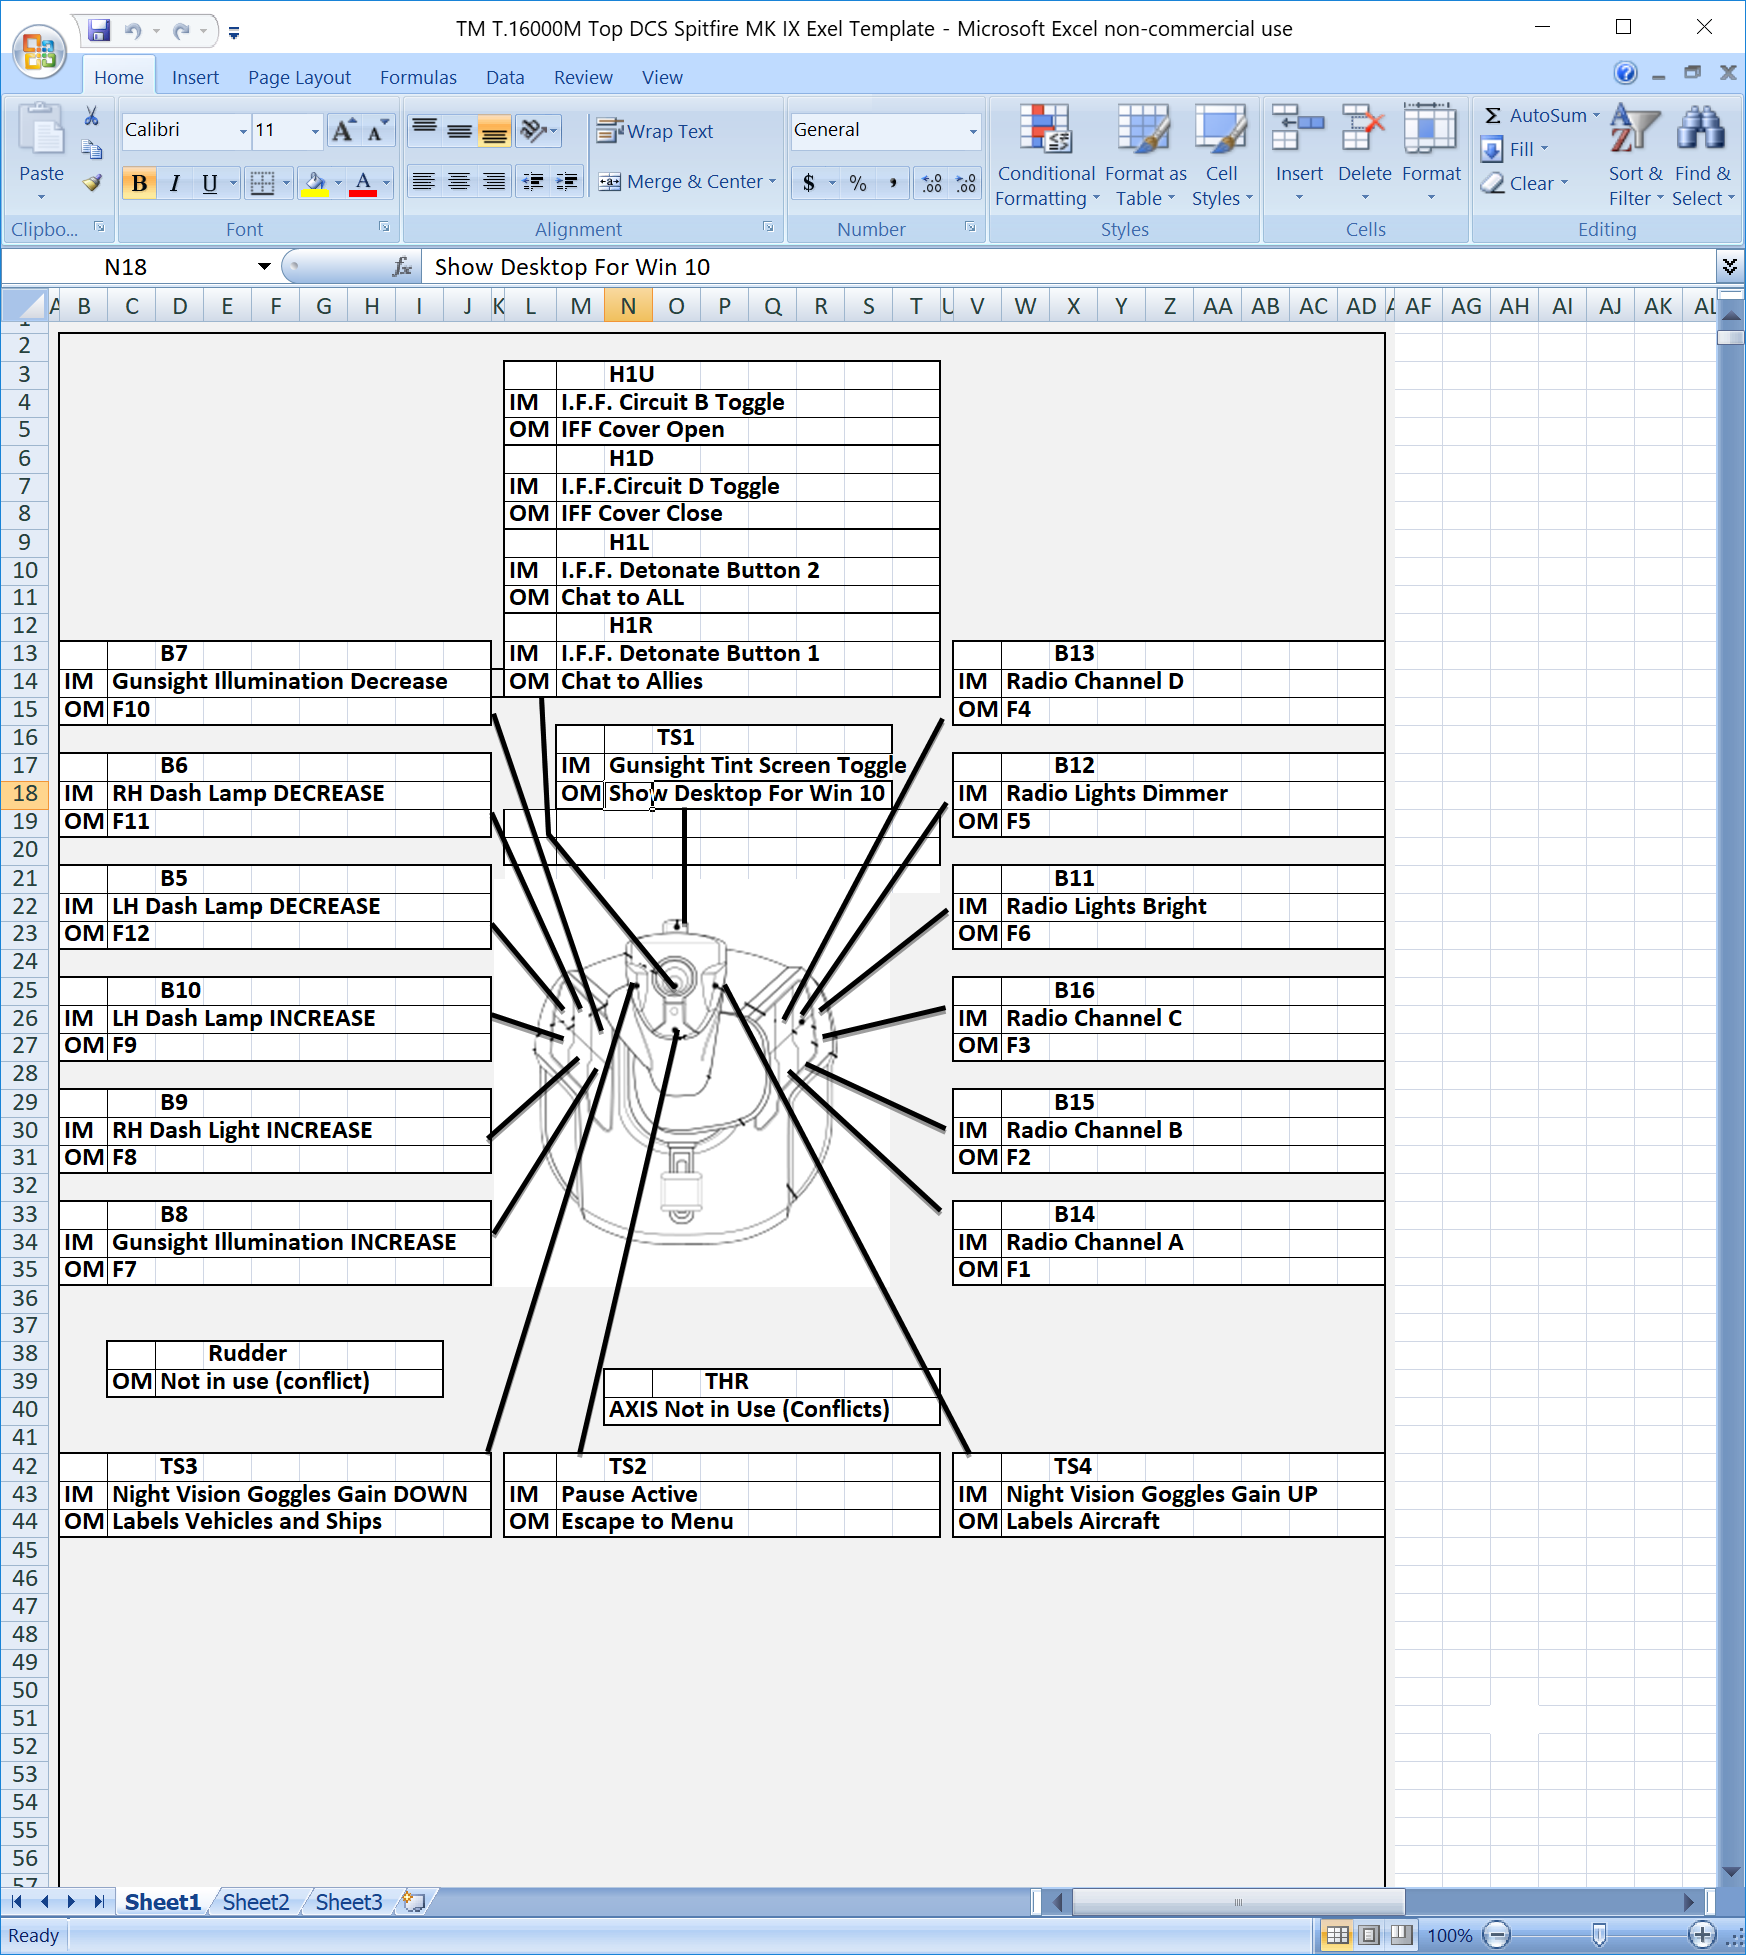Switch to Normal view in status bar

click(1337, 1934)
